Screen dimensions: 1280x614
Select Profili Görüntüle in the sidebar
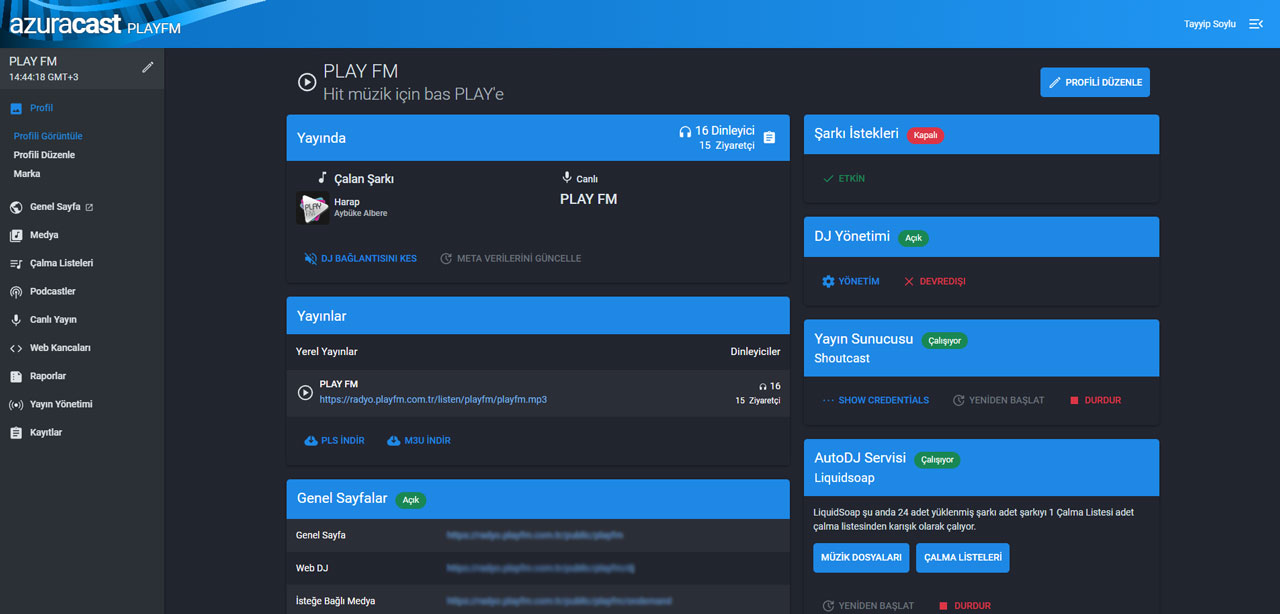(48, 136)
